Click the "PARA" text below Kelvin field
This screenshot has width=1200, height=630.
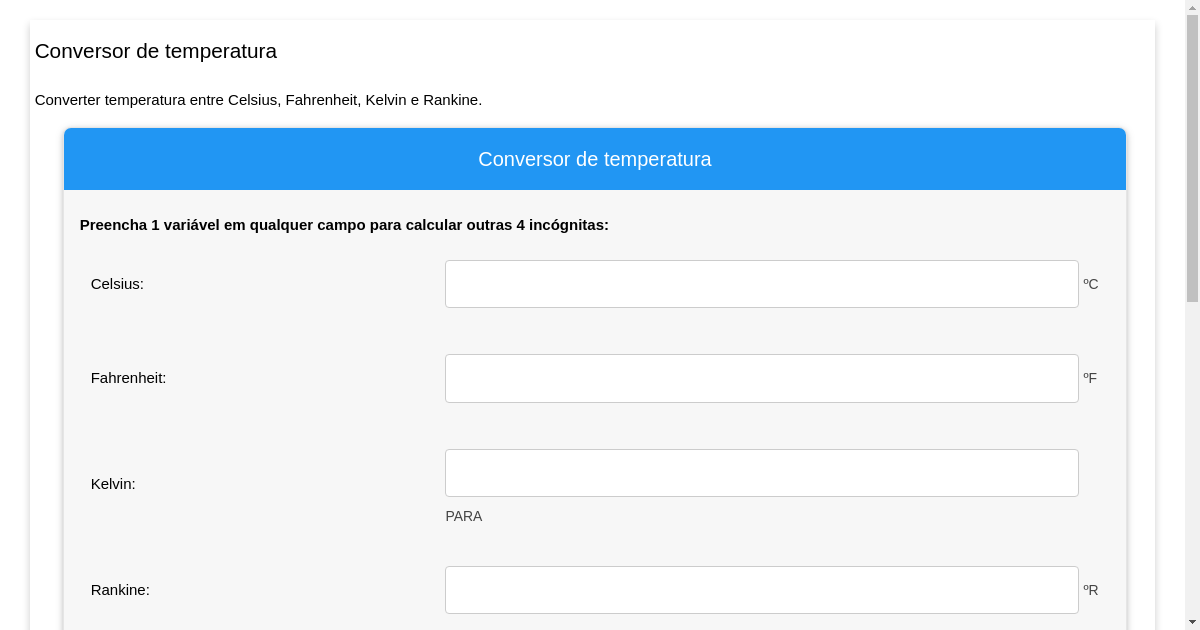tap(464, 516)
